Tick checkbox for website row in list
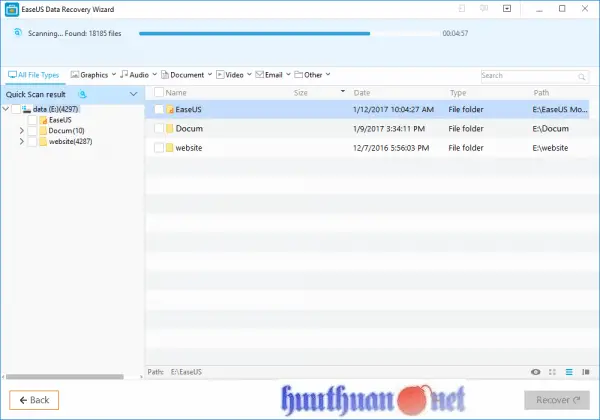600x420 pixels. click(159, 147)
